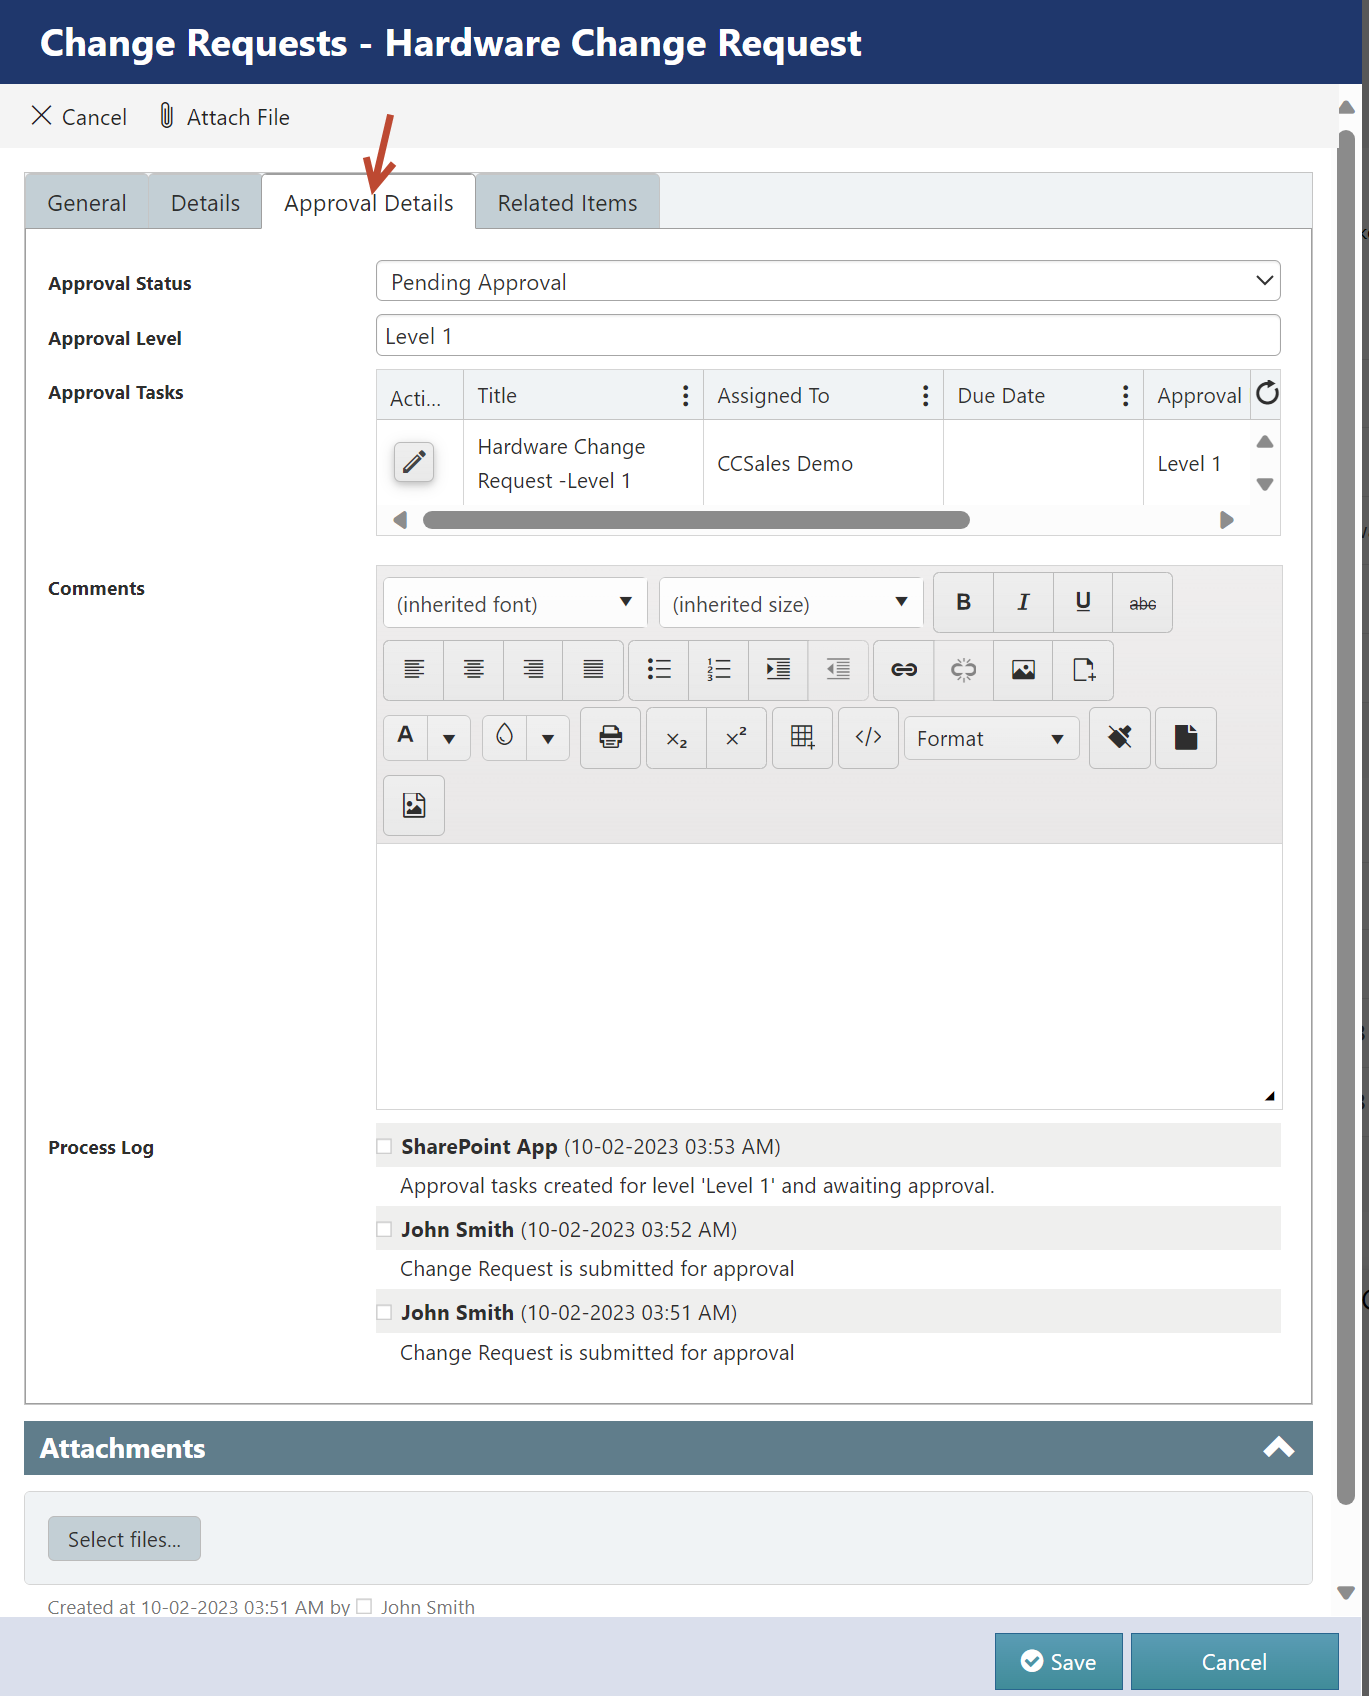The width and height of the screenshot is (1369, 1696).
Task: Toggle bold formatting in Comments editor
Action: [963, 602]
